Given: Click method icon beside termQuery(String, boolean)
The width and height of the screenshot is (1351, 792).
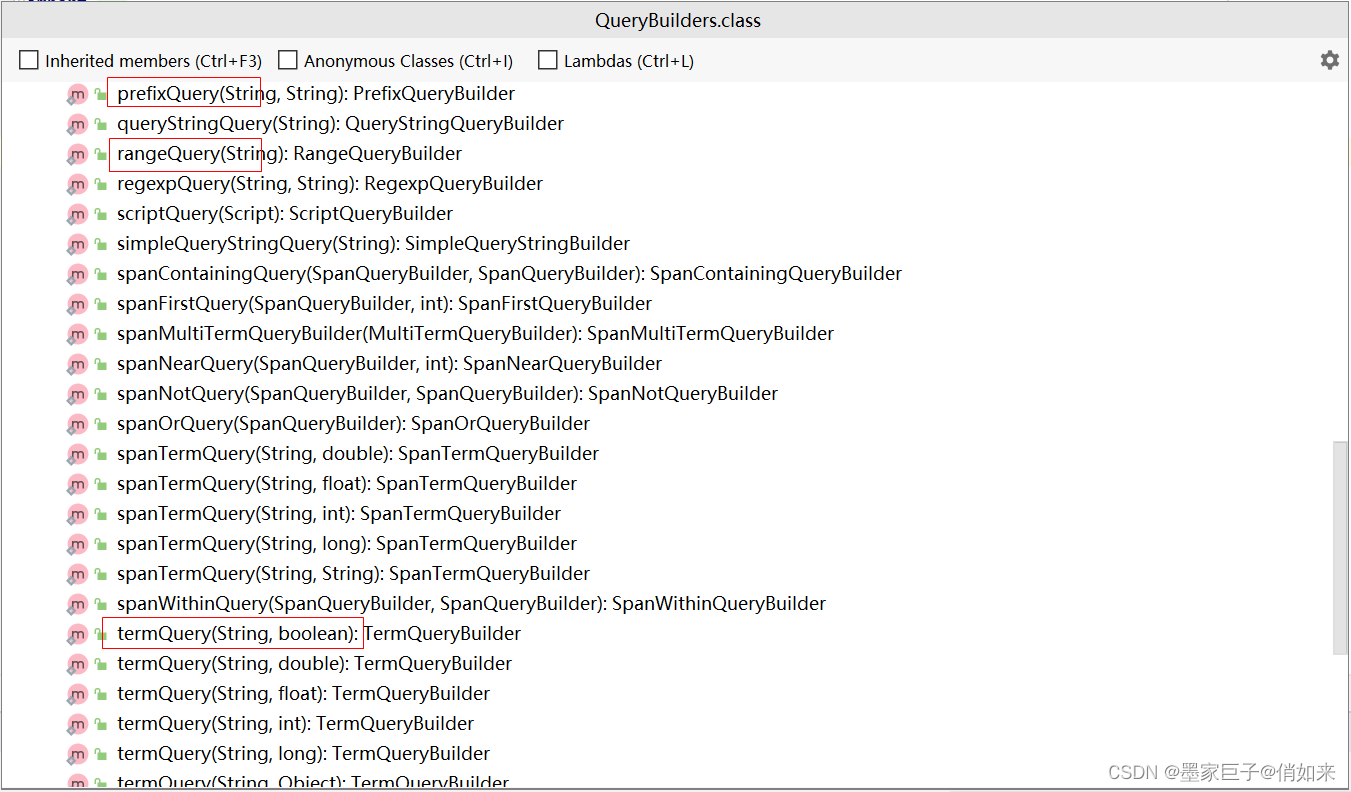Looking at the screenshot, I should [78, 635].
